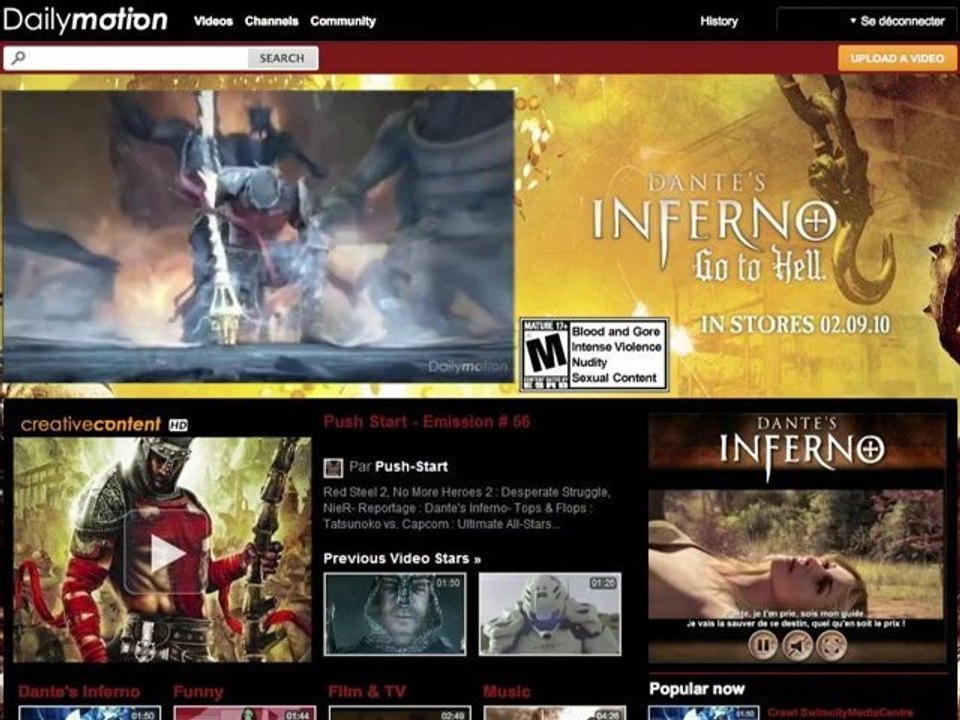The width and height of the screenshot is (960, 720).
Task: Click the ESRB Mature rating box
Action: tap(594, 354)
